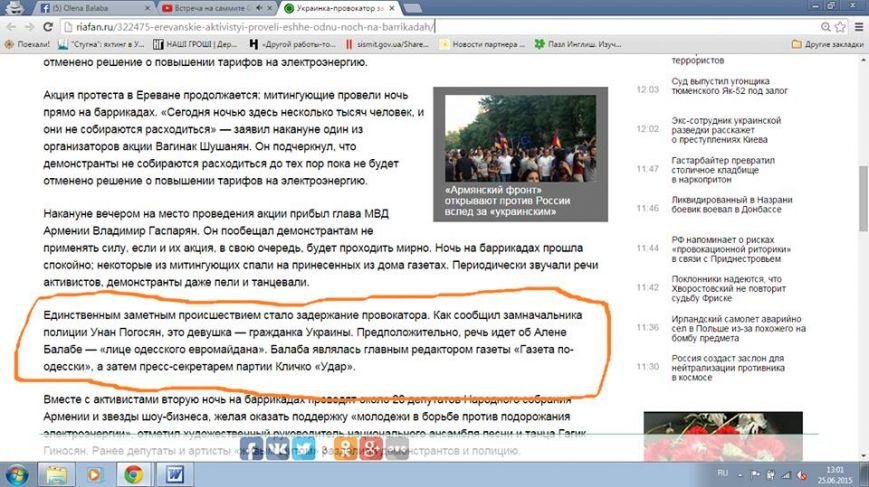Select the 'Украинка-провокатор' tab
This screenshot has height=487, width=869.
(x=339, y=8)
